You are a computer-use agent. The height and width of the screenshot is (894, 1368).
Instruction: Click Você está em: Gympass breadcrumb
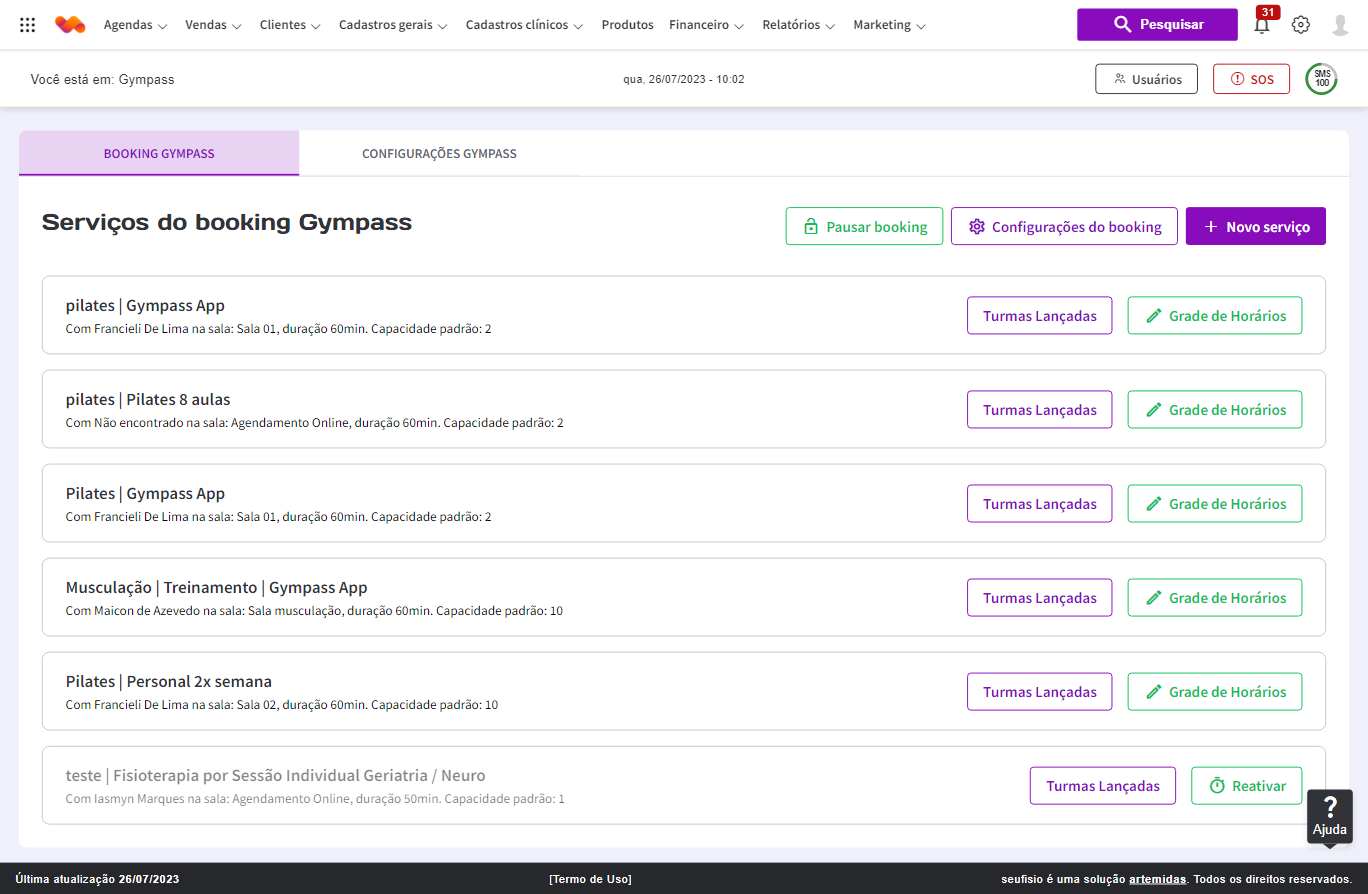[x=102, y=79]
